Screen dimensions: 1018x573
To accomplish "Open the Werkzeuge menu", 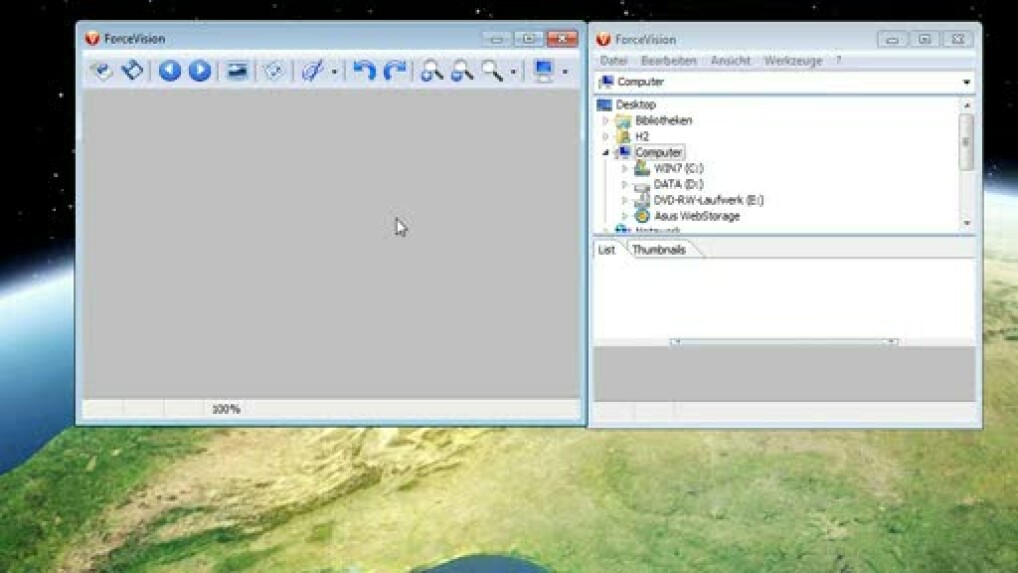I will [792, 61].
